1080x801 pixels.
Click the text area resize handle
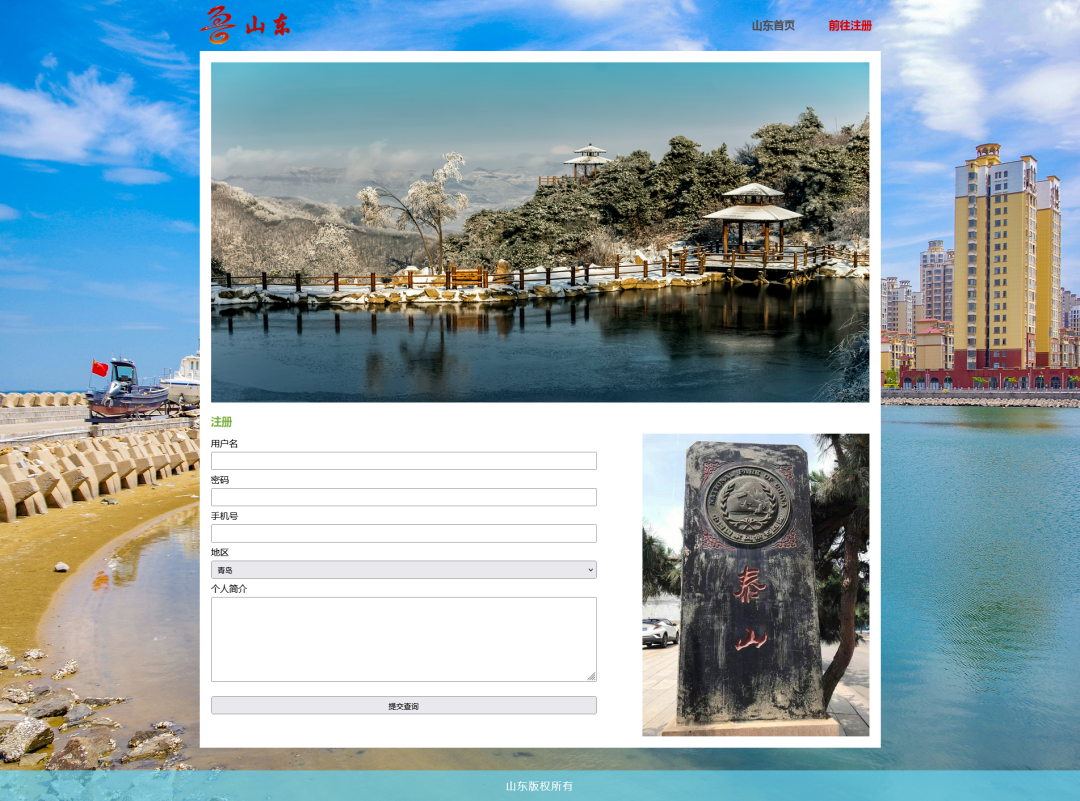click(x=591, y=676)
